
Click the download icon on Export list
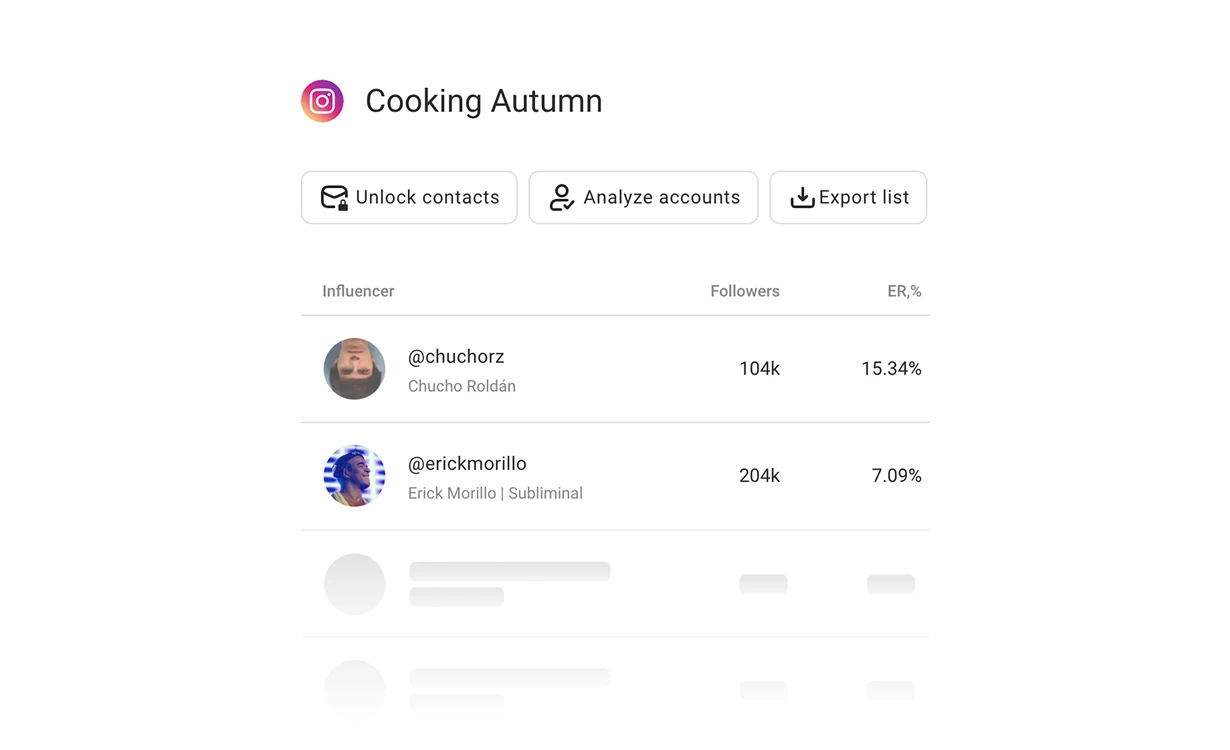pos(801,197)
